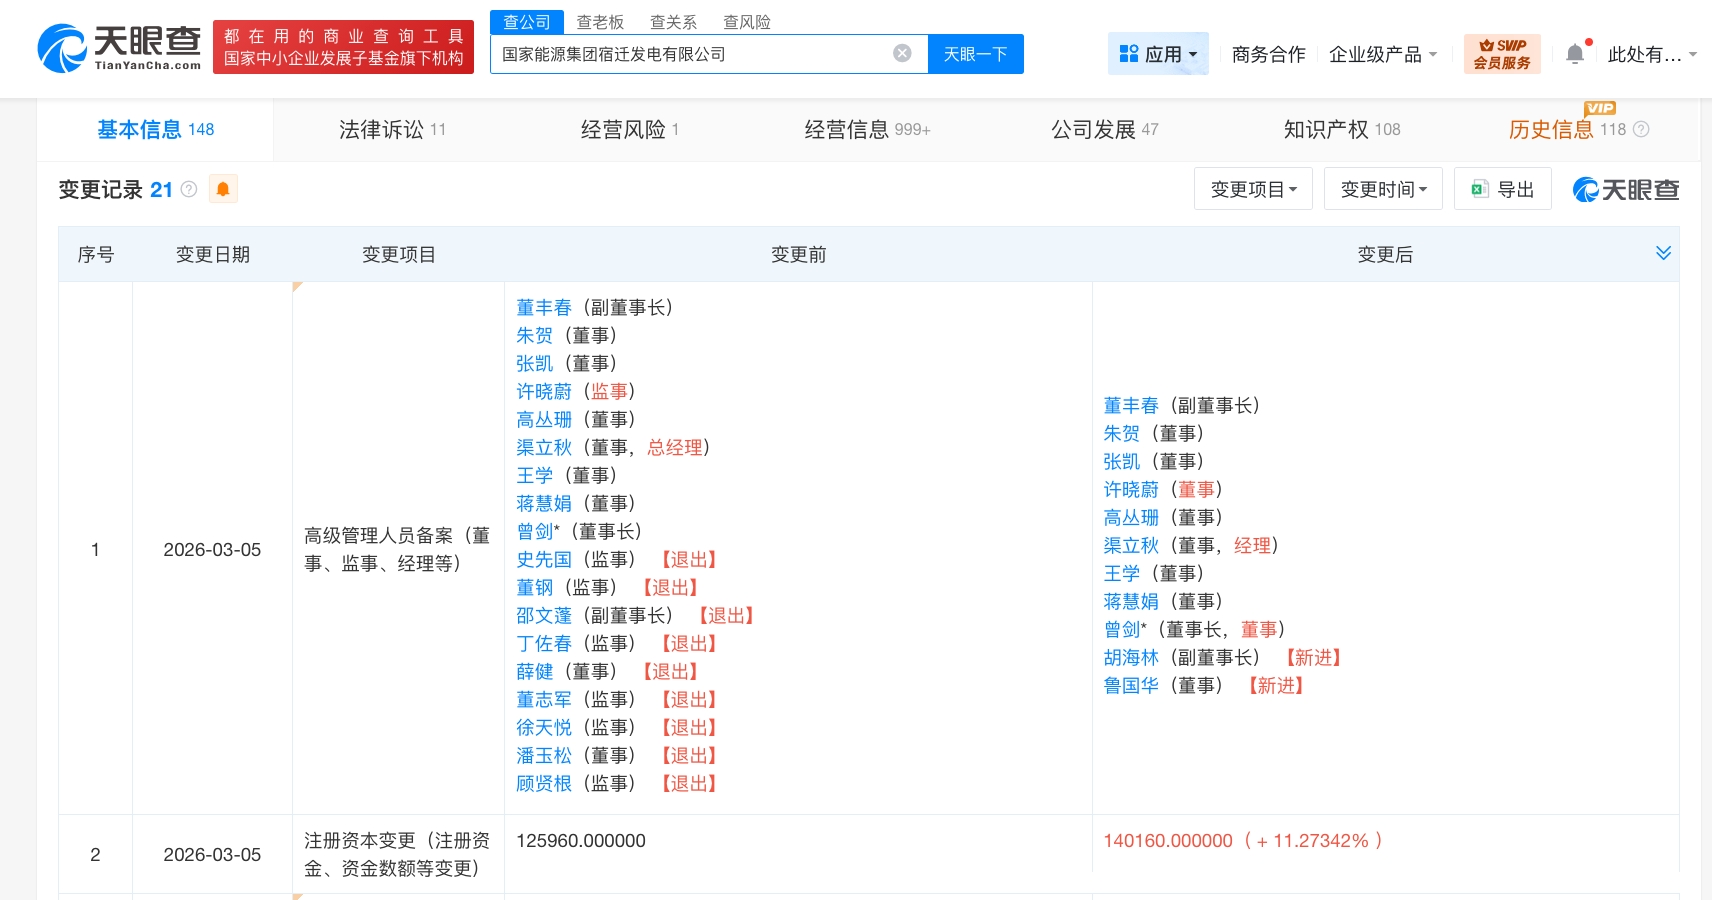Open the notification bell in header
The width and height of the screenshot is (1712, 900).
pyautogui.click(x=1574, y=54)
